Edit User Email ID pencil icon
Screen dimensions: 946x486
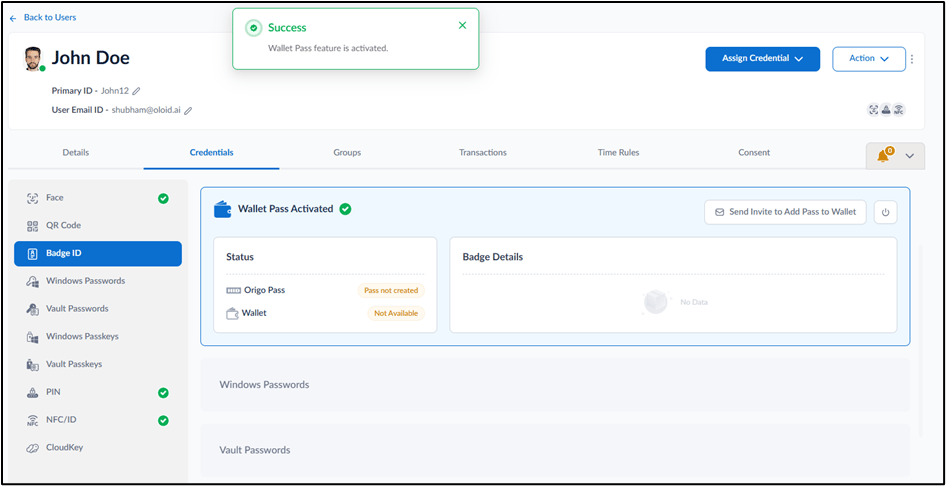(x=188, y=110)
